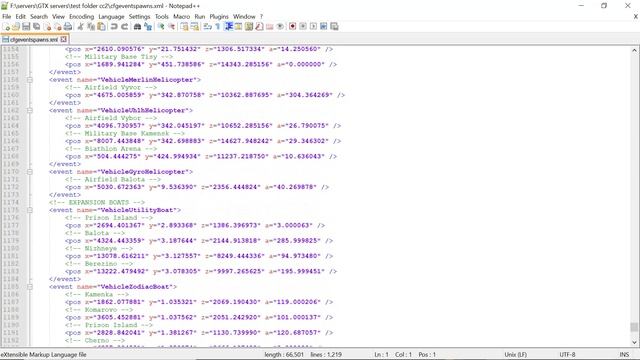Click the Open file toolbar icon

(x=16, y=27)
